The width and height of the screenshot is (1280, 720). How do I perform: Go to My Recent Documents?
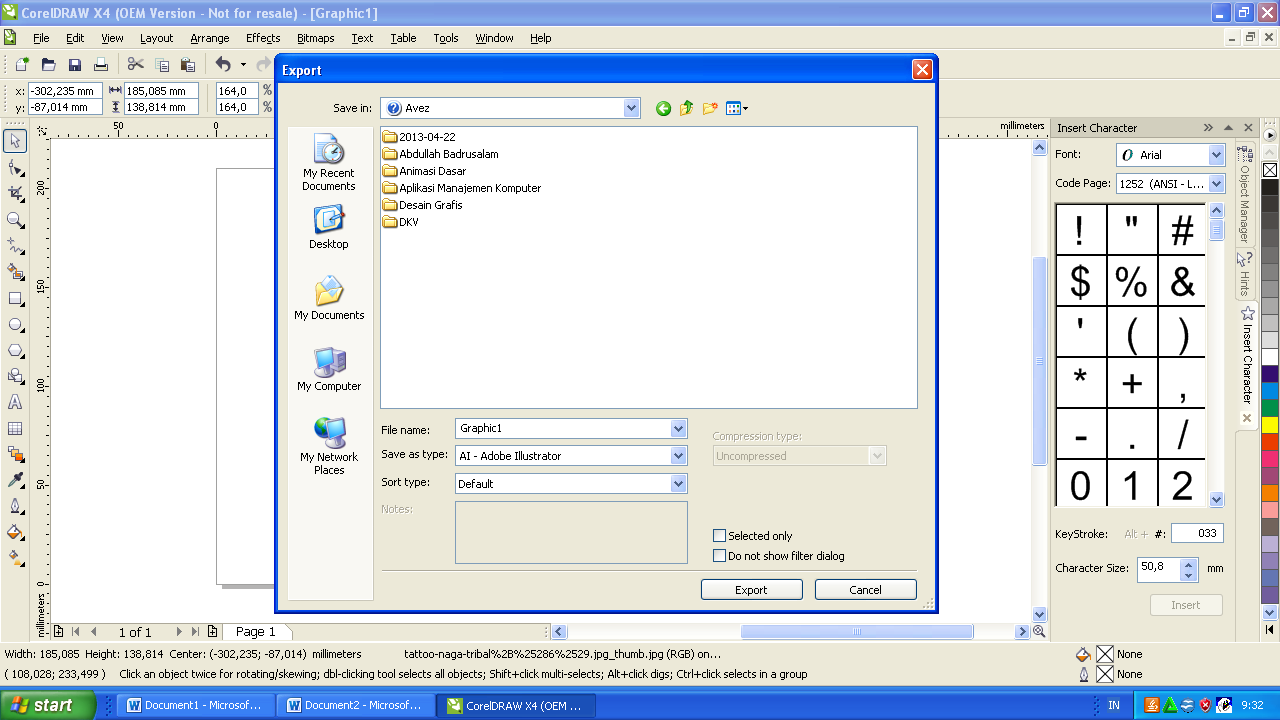tap(329, 163)
